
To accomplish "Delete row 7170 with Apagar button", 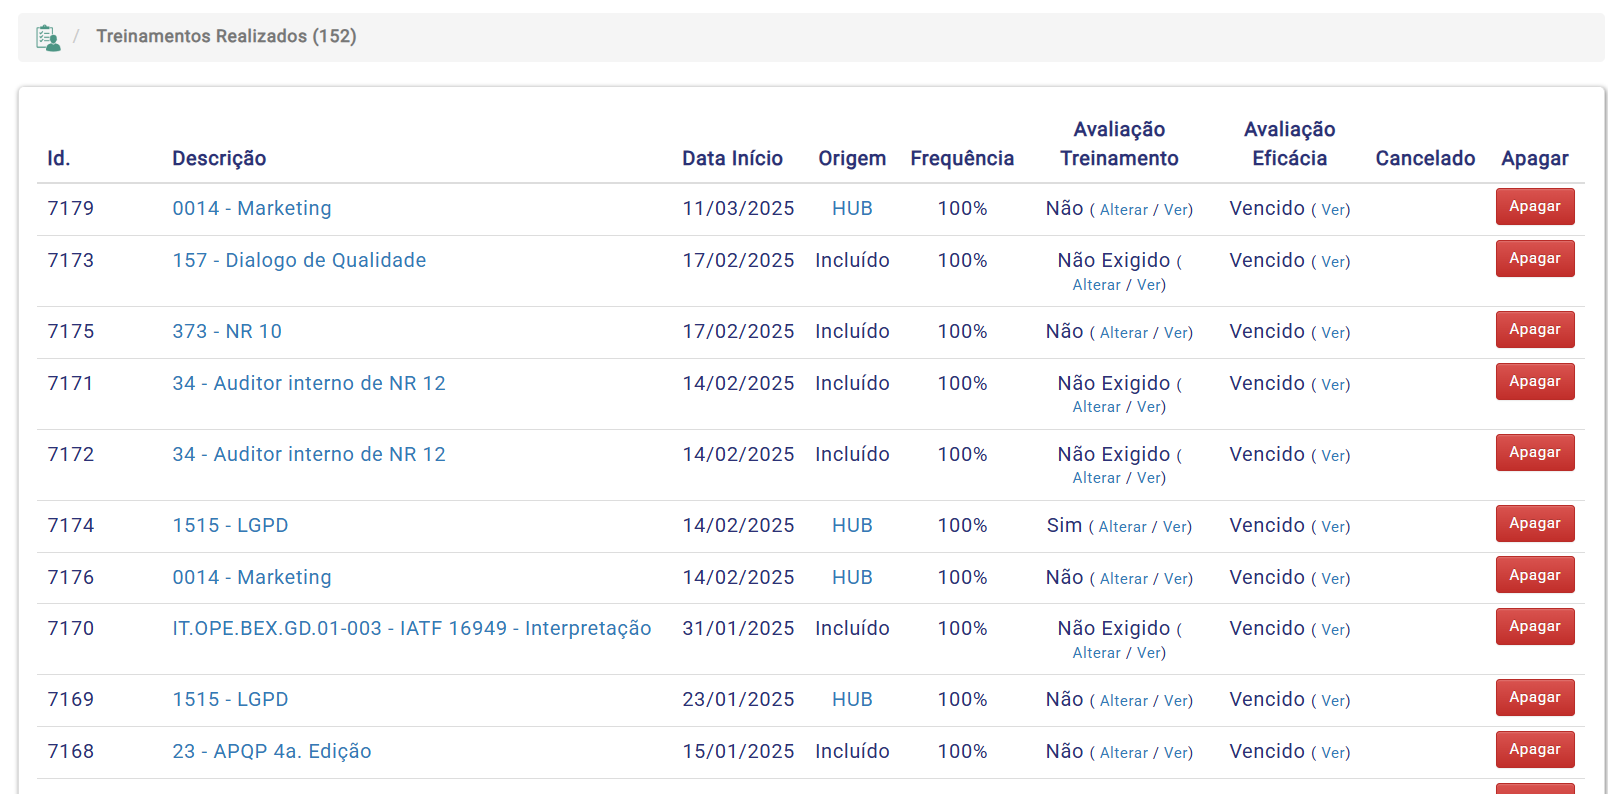I will pos(1535,627).
